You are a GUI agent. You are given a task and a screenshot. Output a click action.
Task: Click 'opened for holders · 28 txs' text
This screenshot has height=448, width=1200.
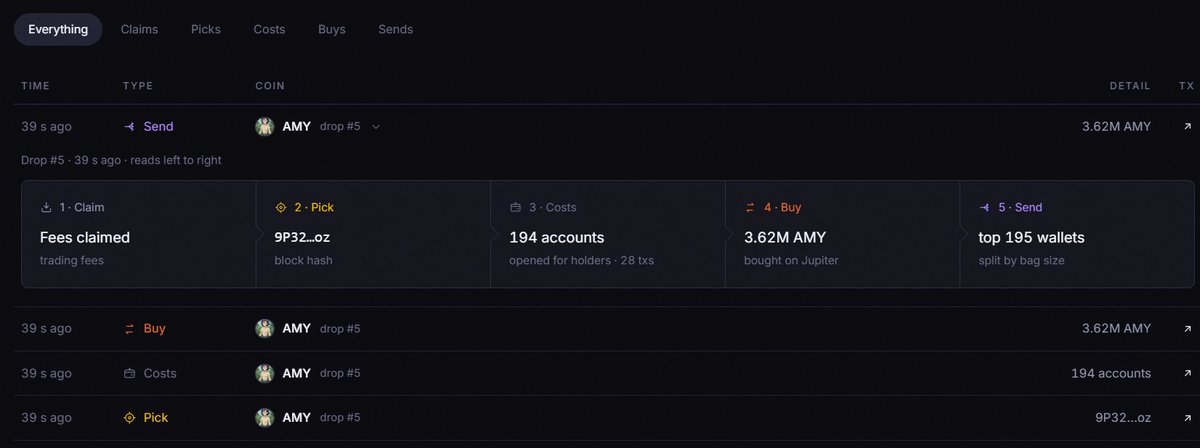582,260
